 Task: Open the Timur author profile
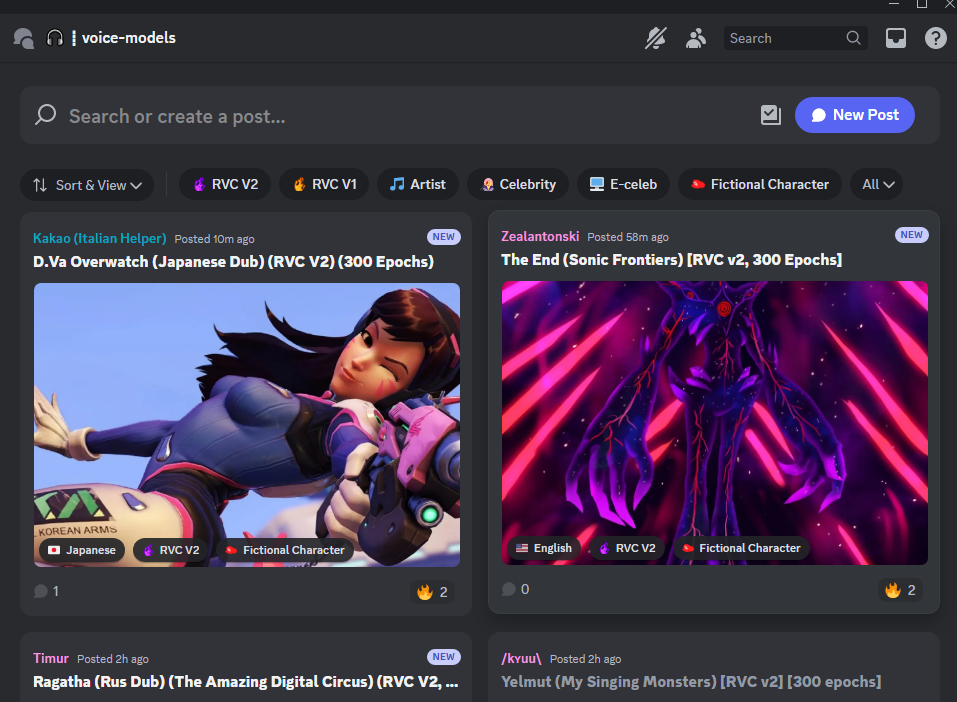pyautogui.click(x=51, y=658)
